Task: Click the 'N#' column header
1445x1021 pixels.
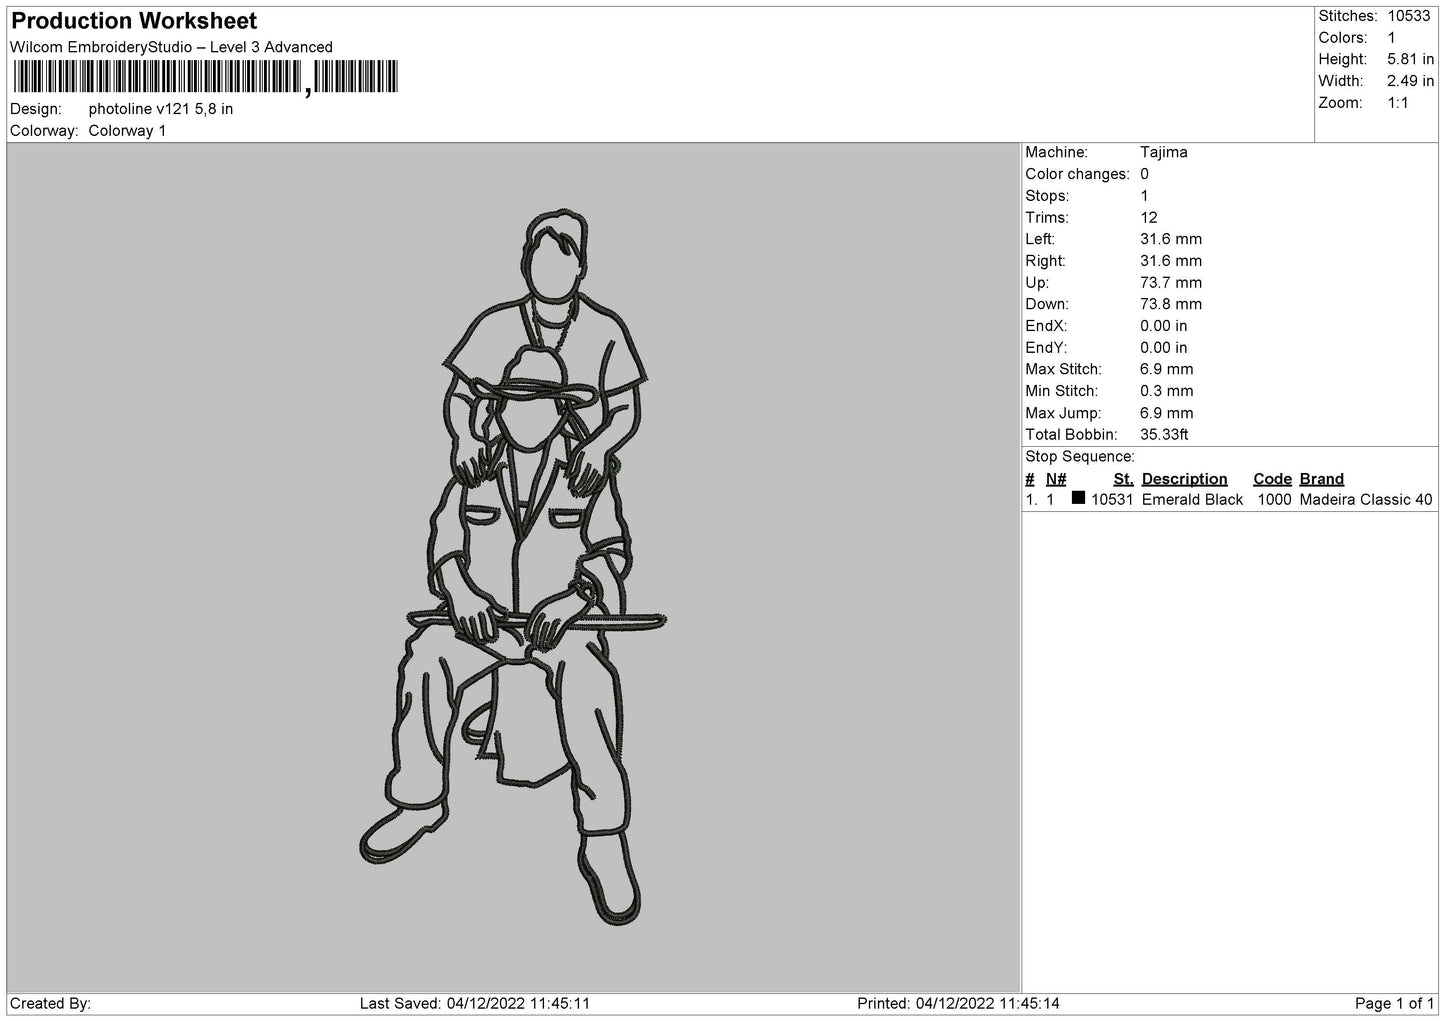Action: (1056, 479)
